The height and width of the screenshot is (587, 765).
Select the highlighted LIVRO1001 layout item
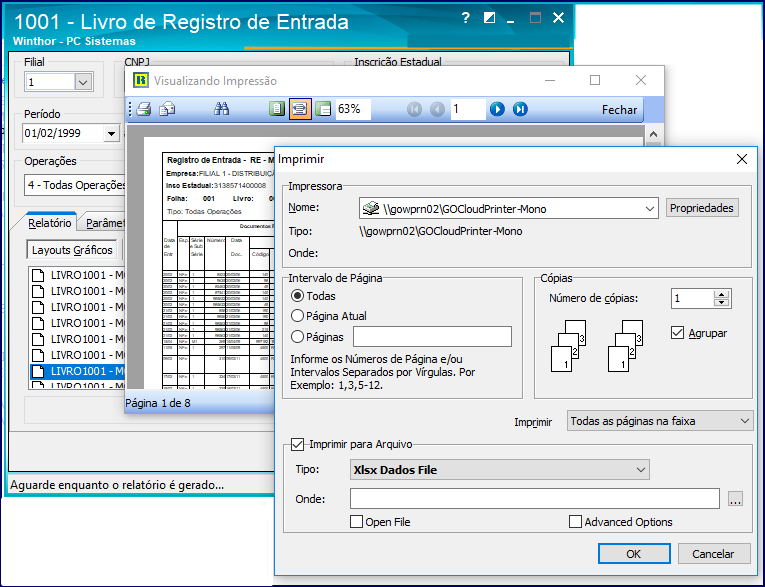77,371
